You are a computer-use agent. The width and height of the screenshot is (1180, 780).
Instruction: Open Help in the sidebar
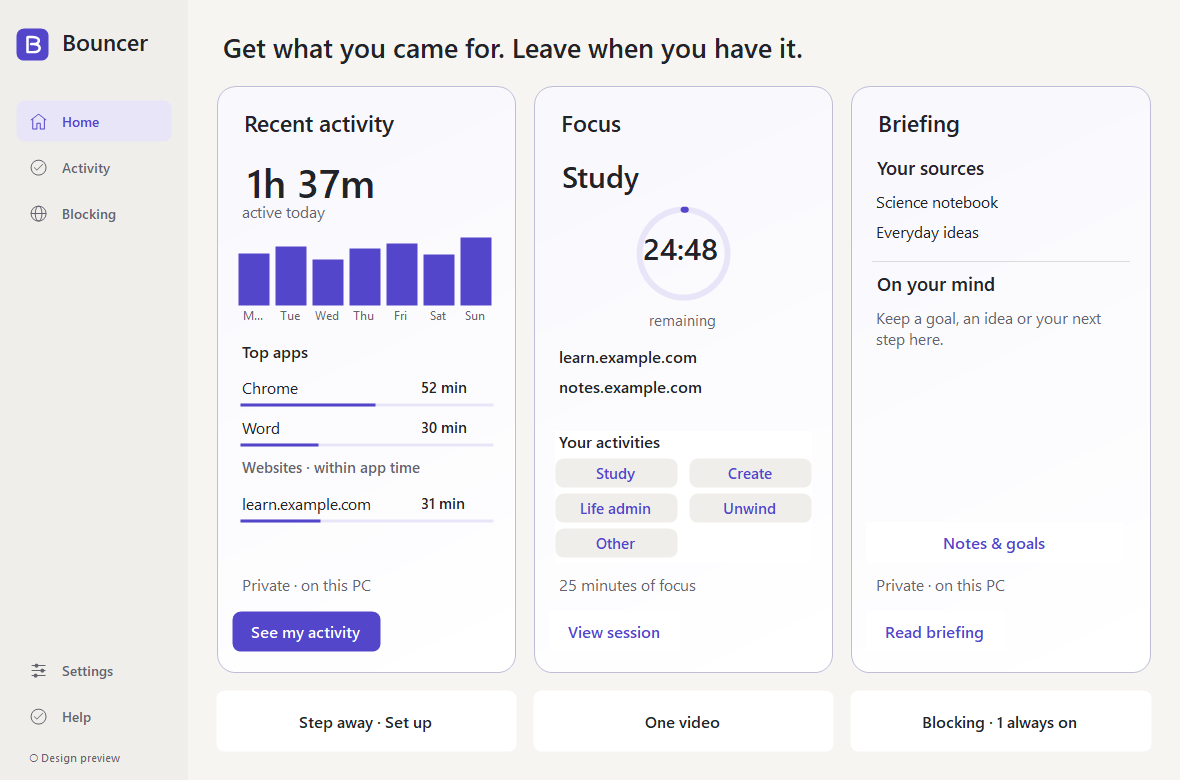click(x=94, y=717)
